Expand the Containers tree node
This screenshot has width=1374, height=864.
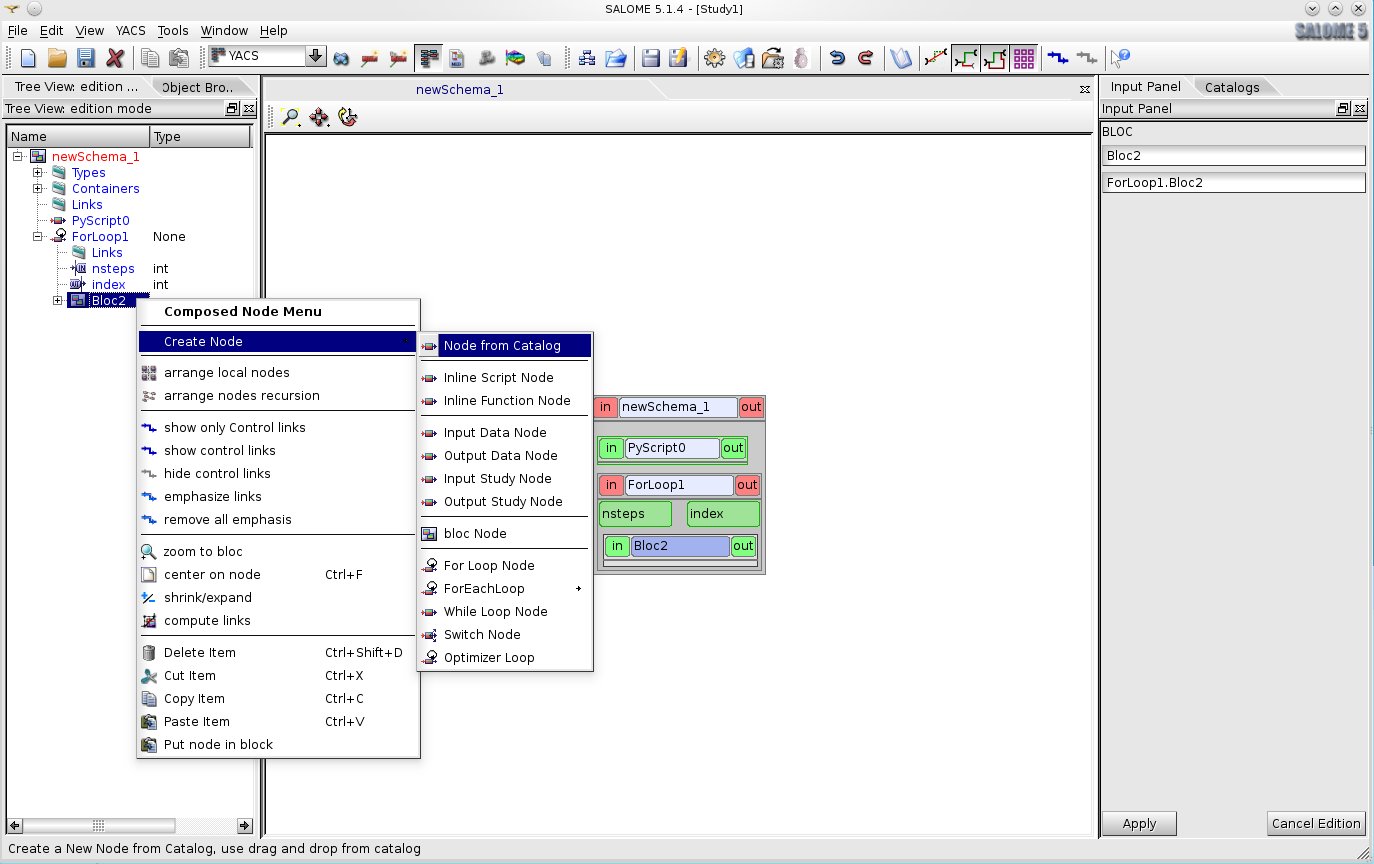click(38, 188)
